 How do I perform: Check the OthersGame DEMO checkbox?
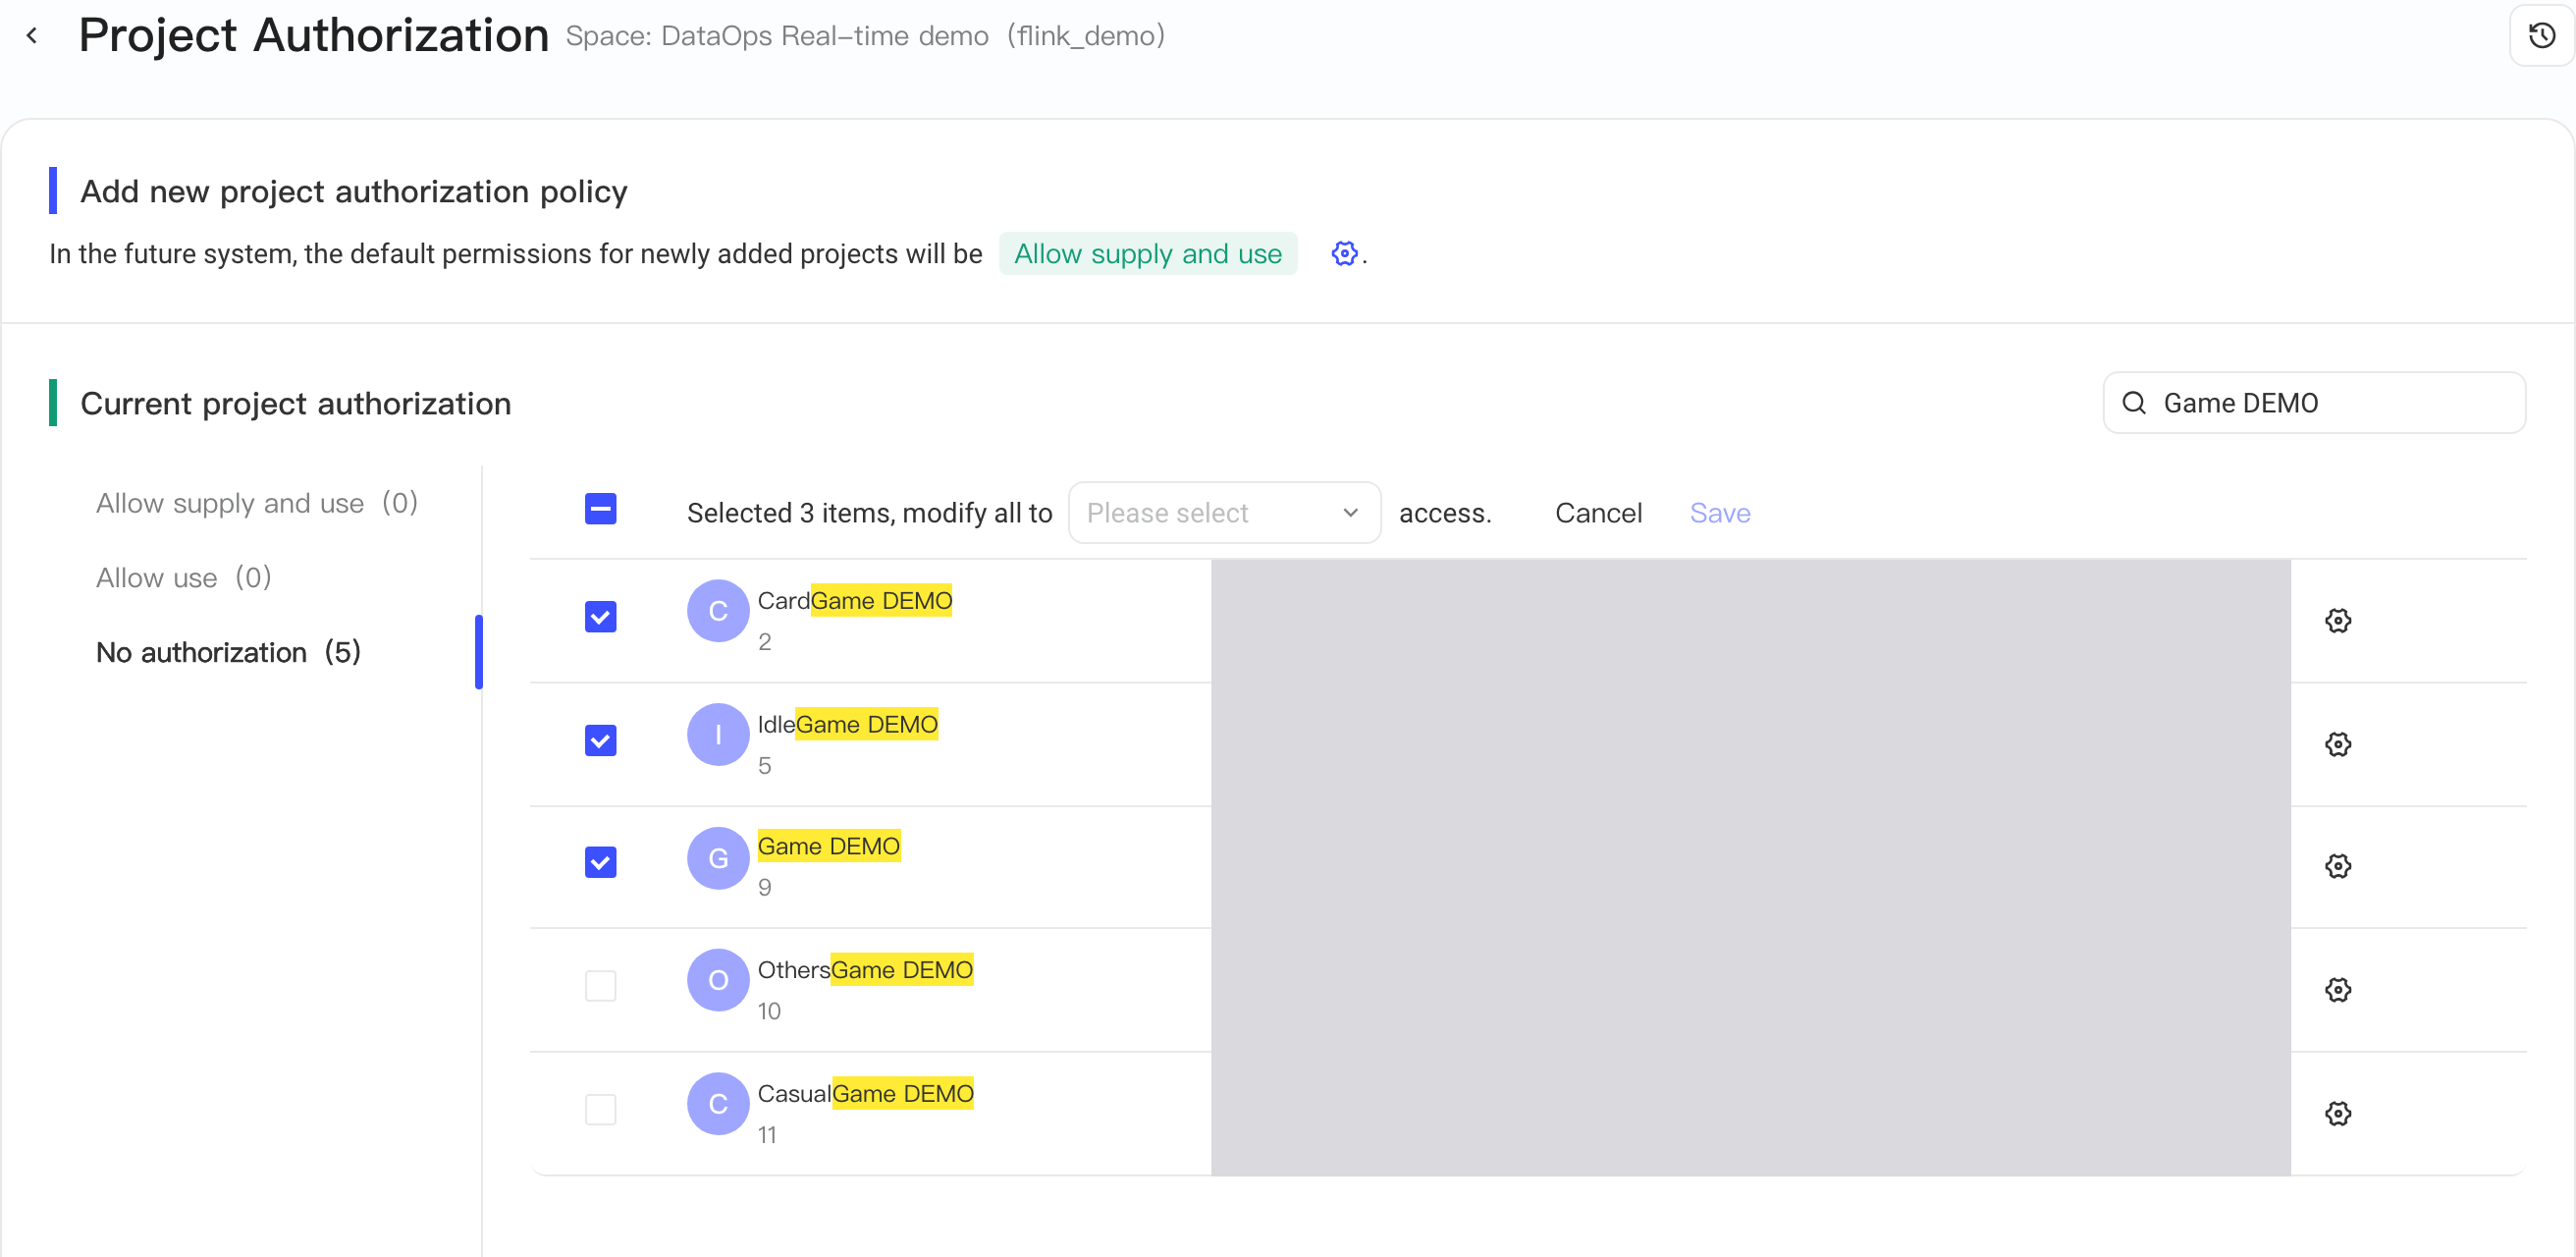coord(600,986)
